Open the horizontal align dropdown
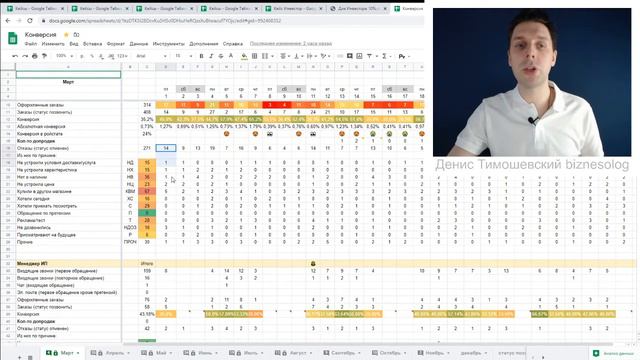Screen dimensions: 640x360 [284, 56]
